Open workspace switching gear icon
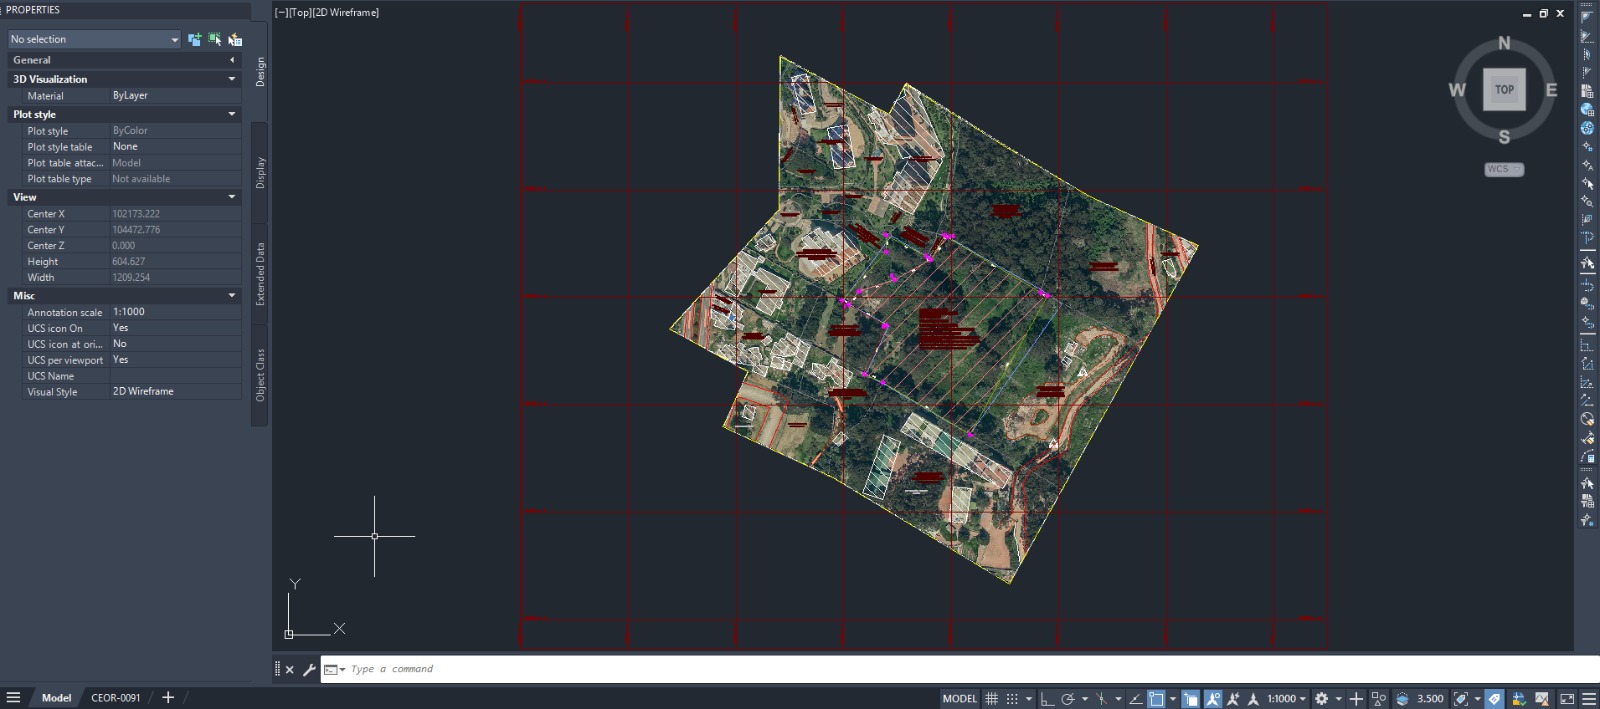This screenshot has height=709, width=1600. (1321, 699)
